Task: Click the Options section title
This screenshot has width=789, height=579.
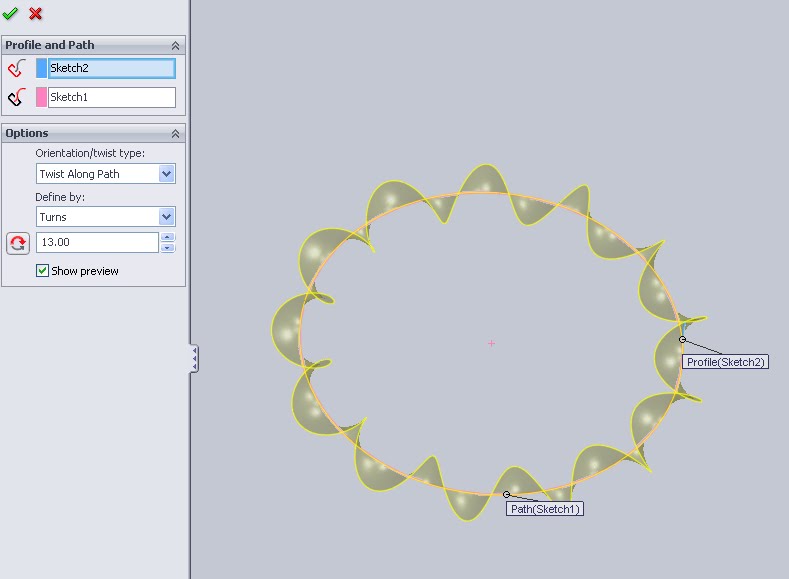Action: (x=27, y=133)
